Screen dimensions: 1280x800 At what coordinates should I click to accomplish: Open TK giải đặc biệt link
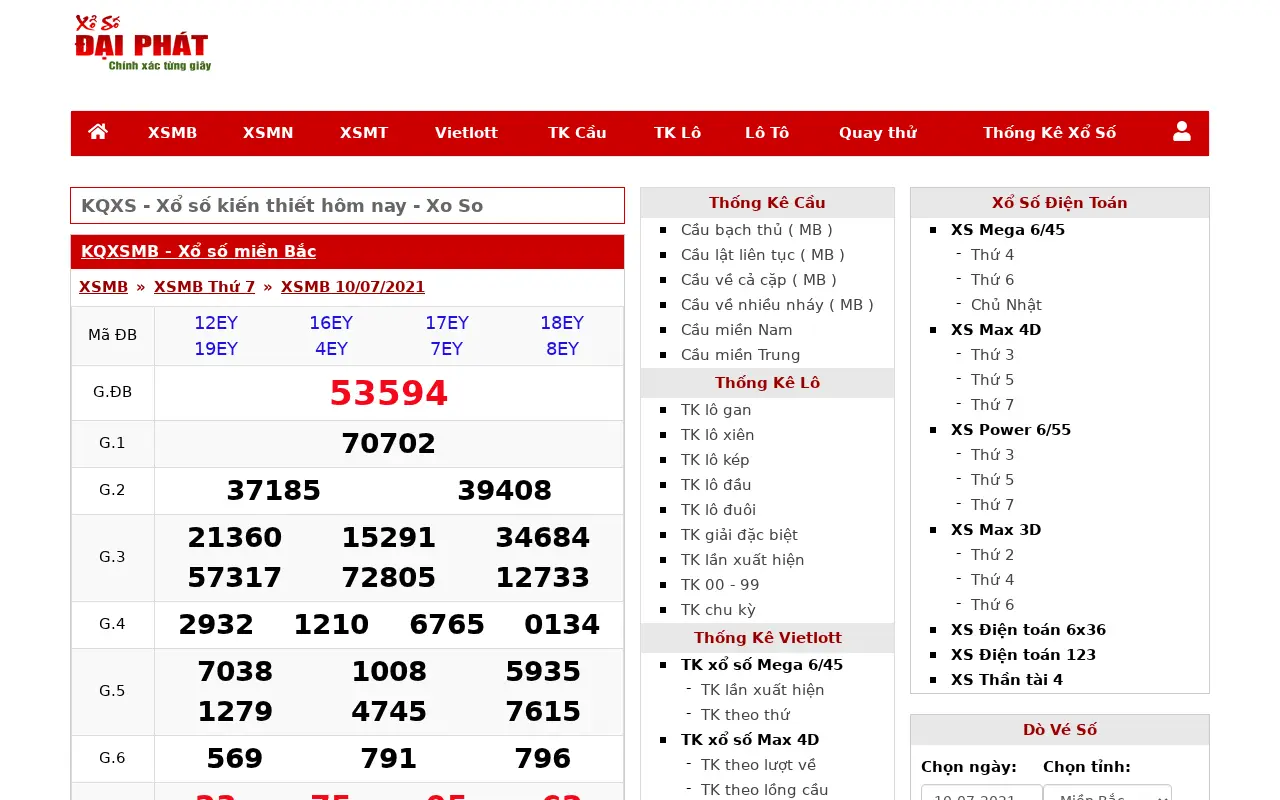739,535
